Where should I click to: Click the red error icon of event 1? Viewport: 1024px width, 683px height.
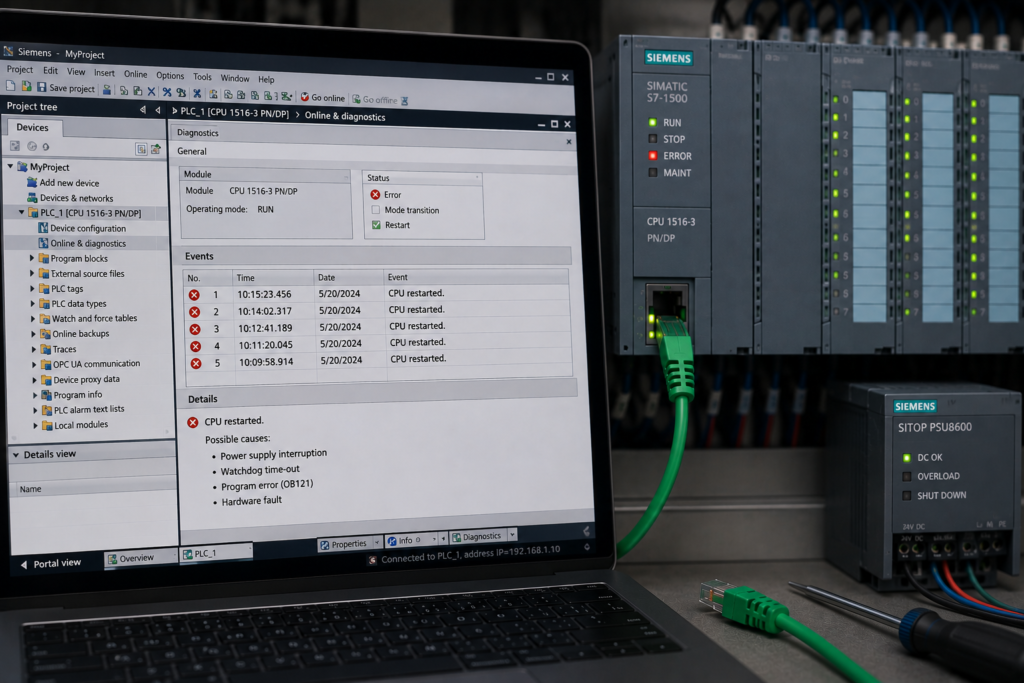coord(194,294)
